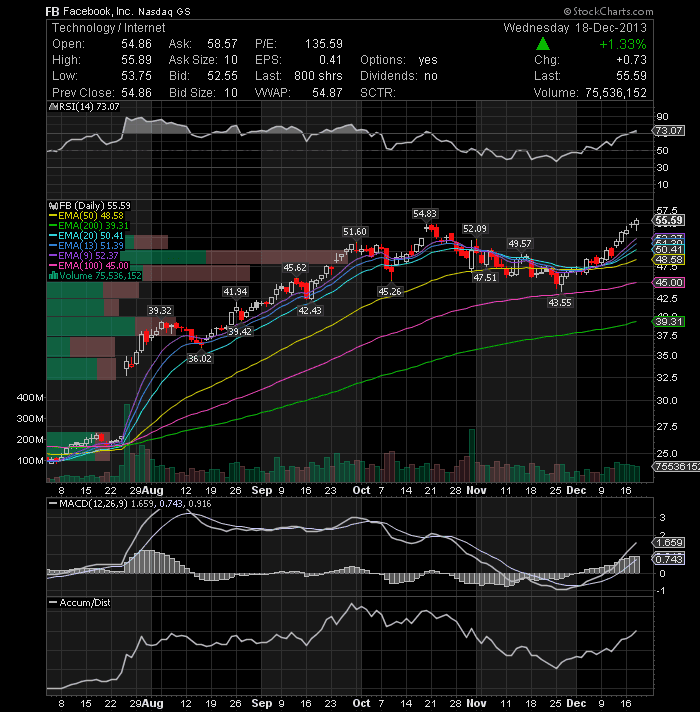Click the Oct label on price chart axis
This screenshot has height=712, width=700.
click(361, 490)
